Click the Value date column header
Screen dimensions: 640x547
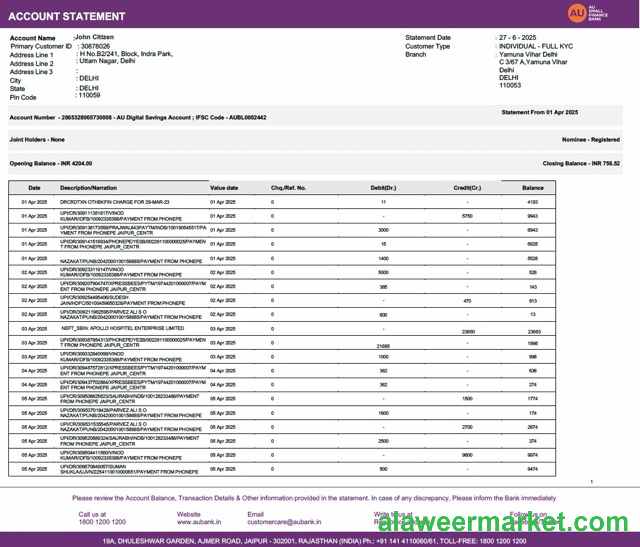[x=224, y=188]
